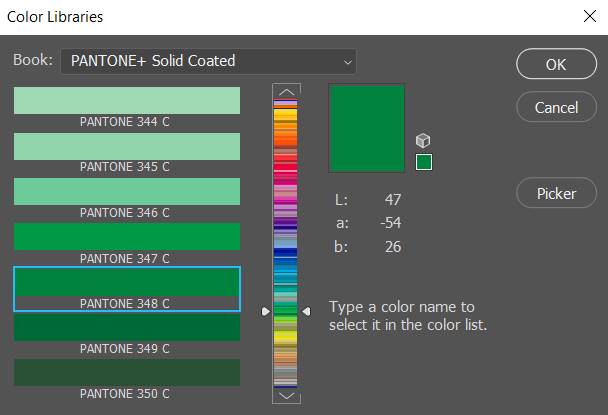The height and width of the screenshot is (415, 608).
Task: Click the a value -54
Action: pos(391,223)
